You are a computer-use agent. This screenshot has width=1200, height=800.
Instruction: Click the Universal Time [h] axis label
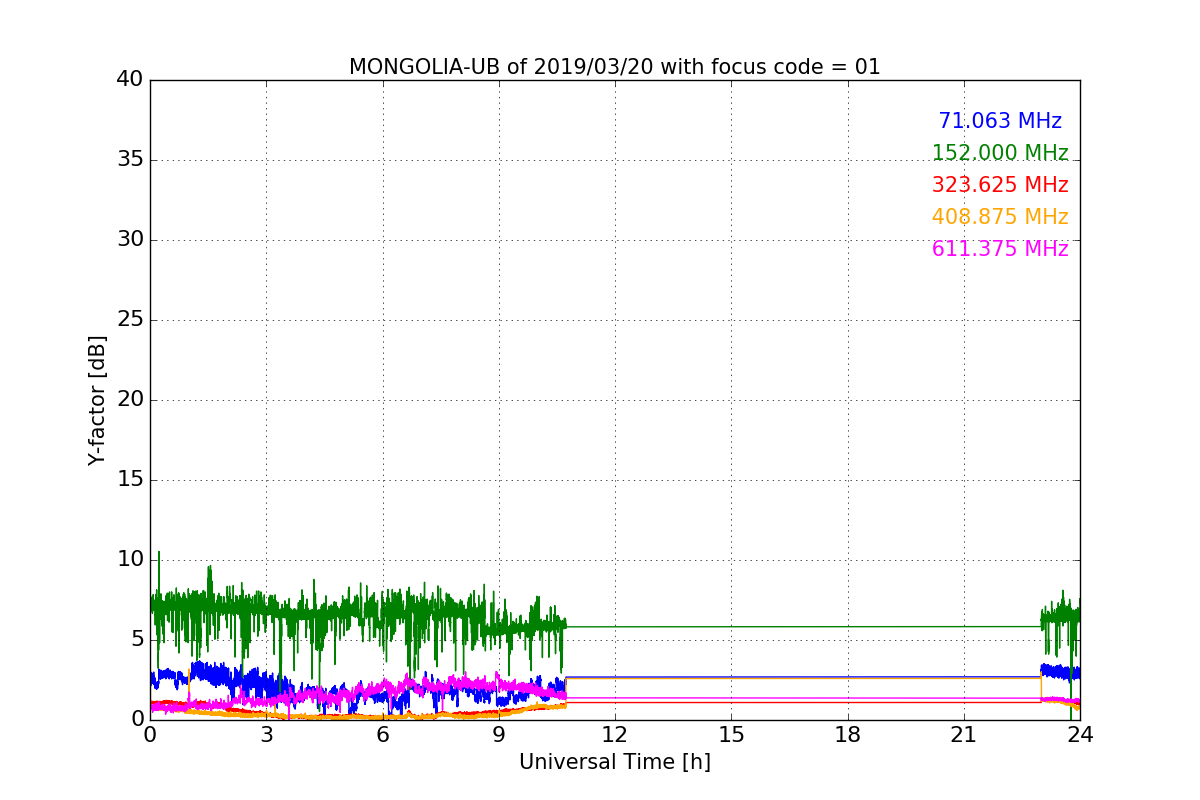point(615,762)
